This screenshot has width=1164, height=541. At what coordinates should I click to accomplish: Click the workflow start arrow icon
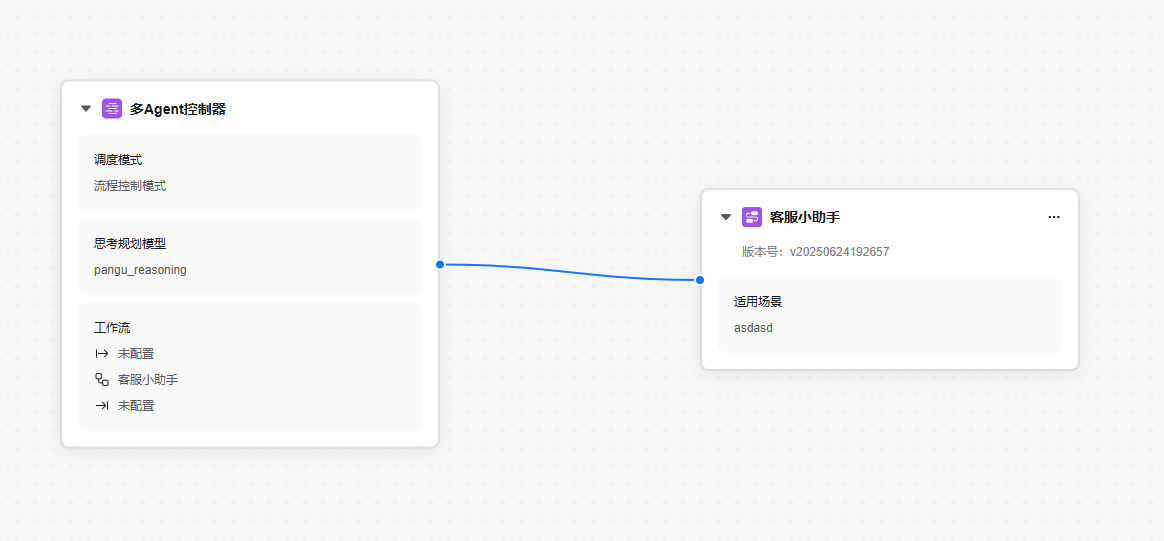click(x=102, y=354)
